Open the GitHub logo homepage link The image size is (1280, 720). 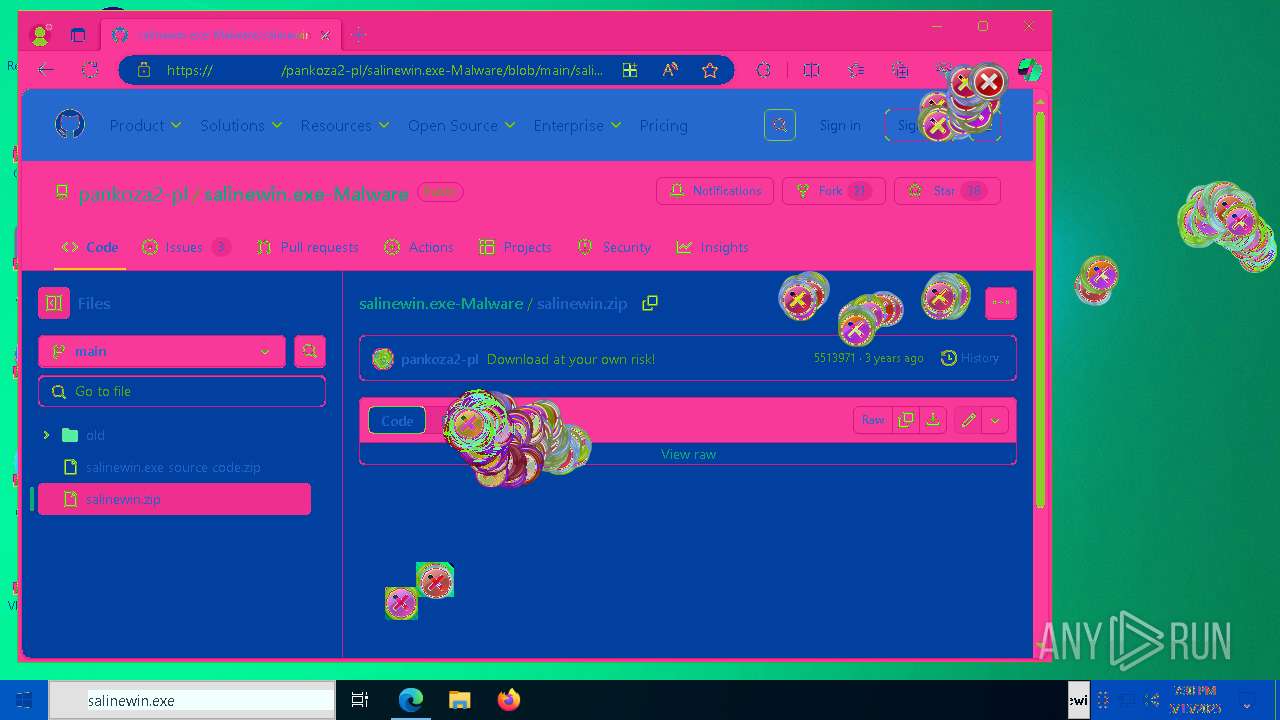tap(70, 125)
